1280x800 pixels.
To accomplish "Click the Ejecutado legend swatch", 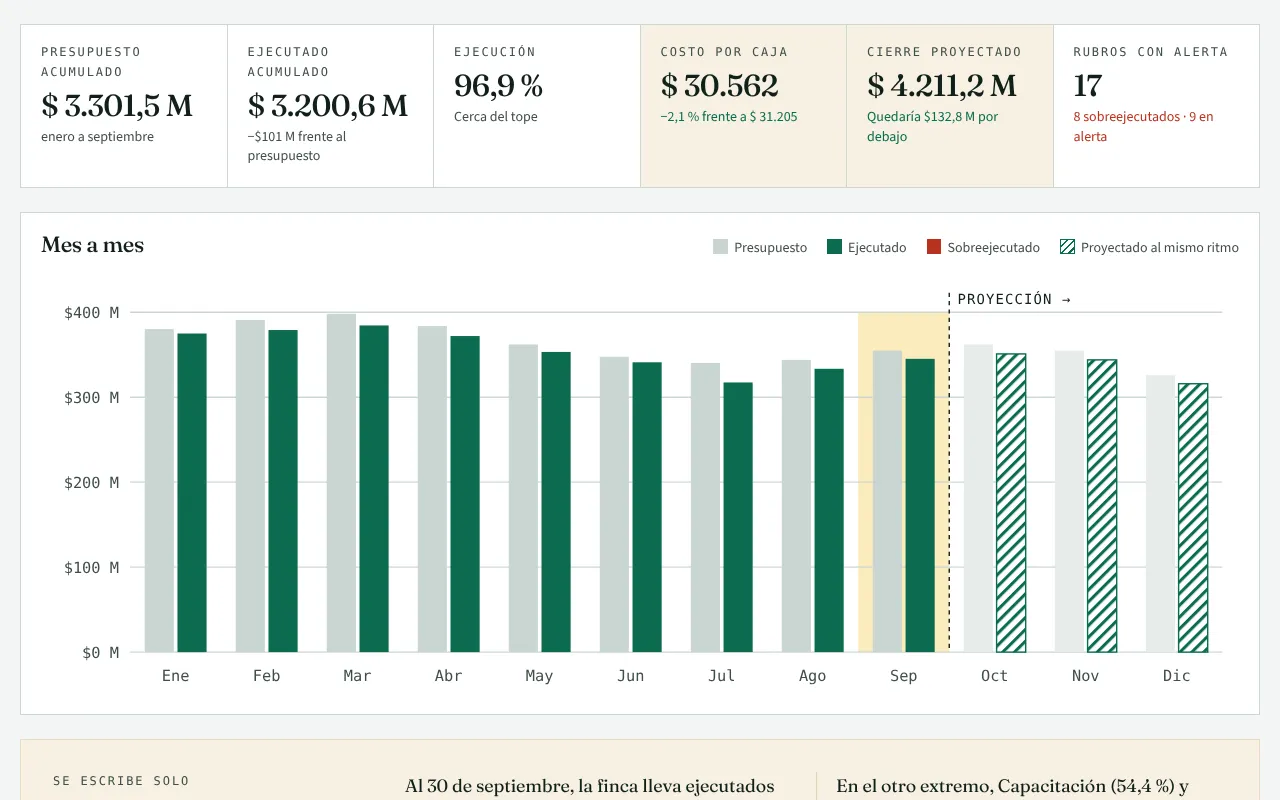I will click(834, 247).
